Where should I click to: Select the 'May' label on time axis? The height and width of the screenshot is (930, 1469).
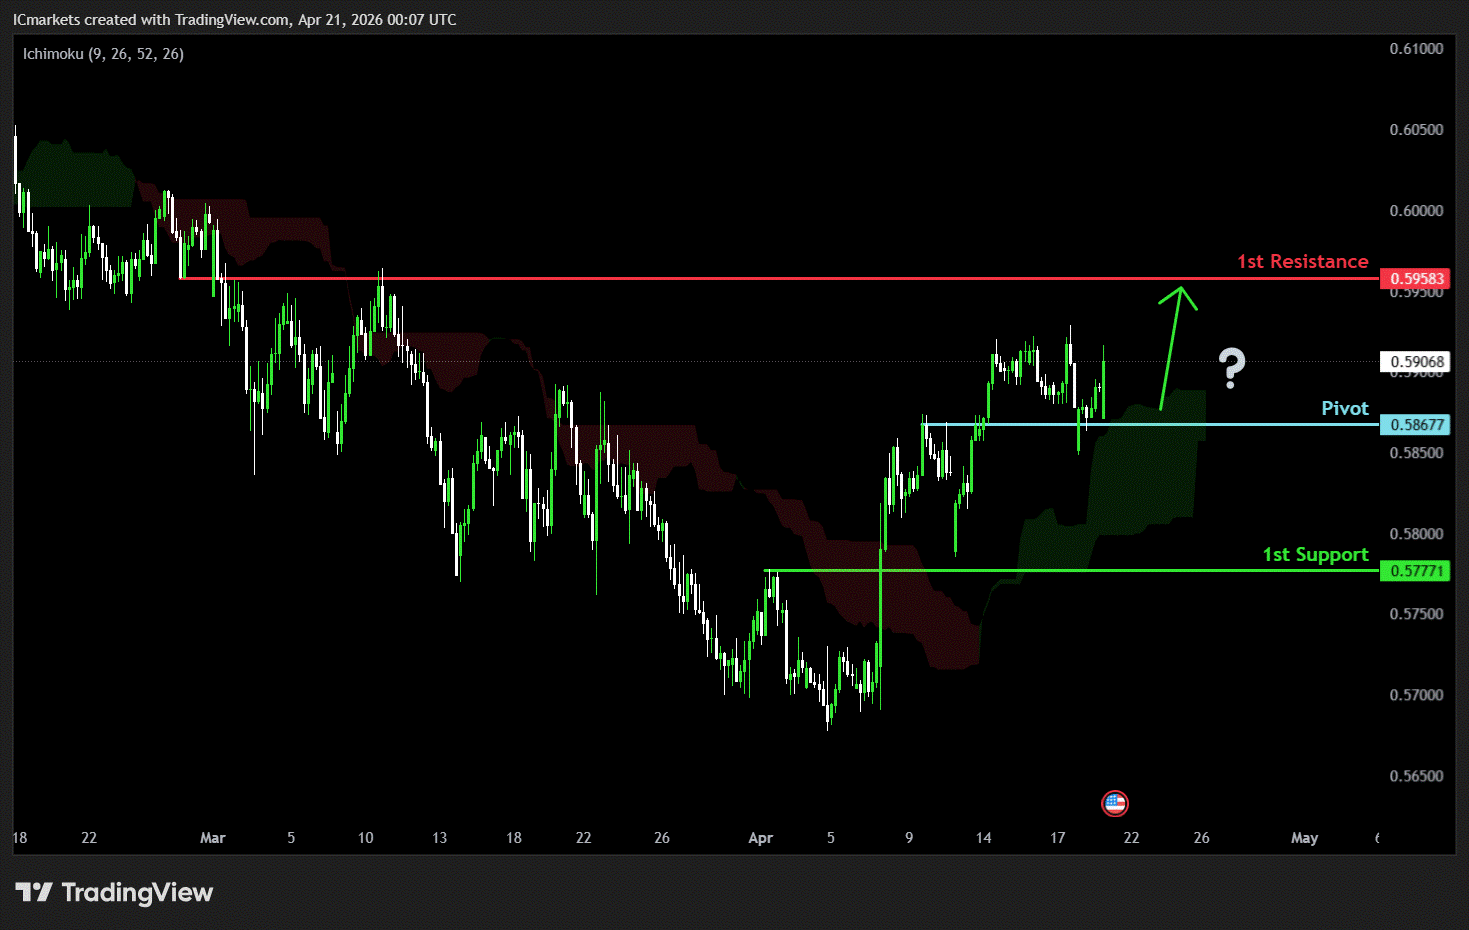tap(1304, 838)
